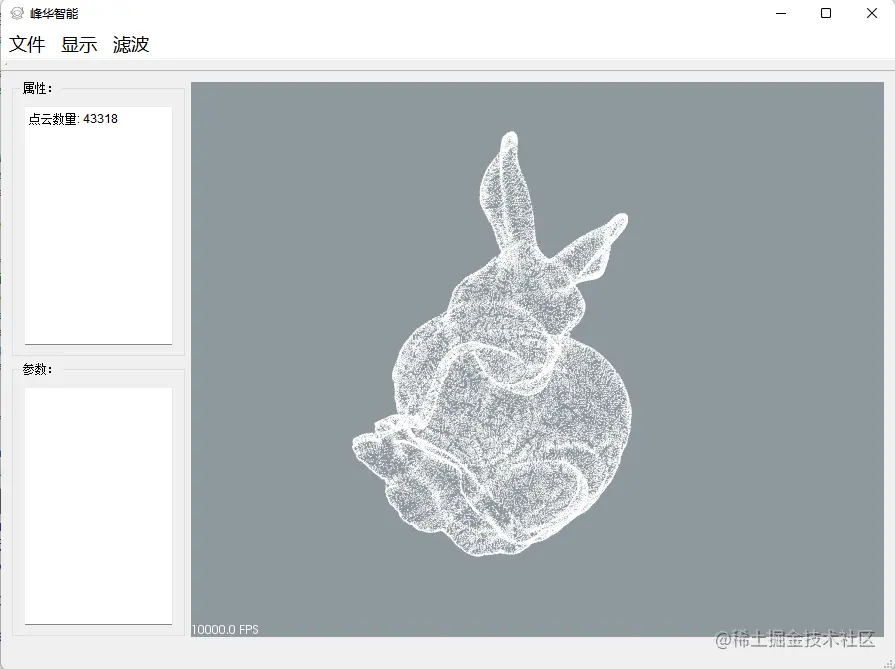Image resolution: width=895 pixels, height=669 pixels.
Task: Click the 属性: group label
Action: tap(38, 88)
